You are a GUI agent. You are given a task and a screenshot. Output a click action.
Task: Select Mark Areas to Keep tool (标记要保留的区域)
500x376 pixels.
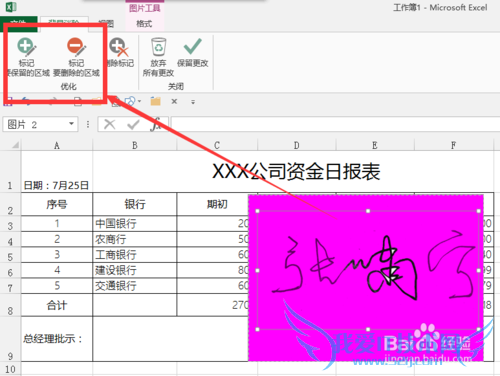click(x=28, y=57)
